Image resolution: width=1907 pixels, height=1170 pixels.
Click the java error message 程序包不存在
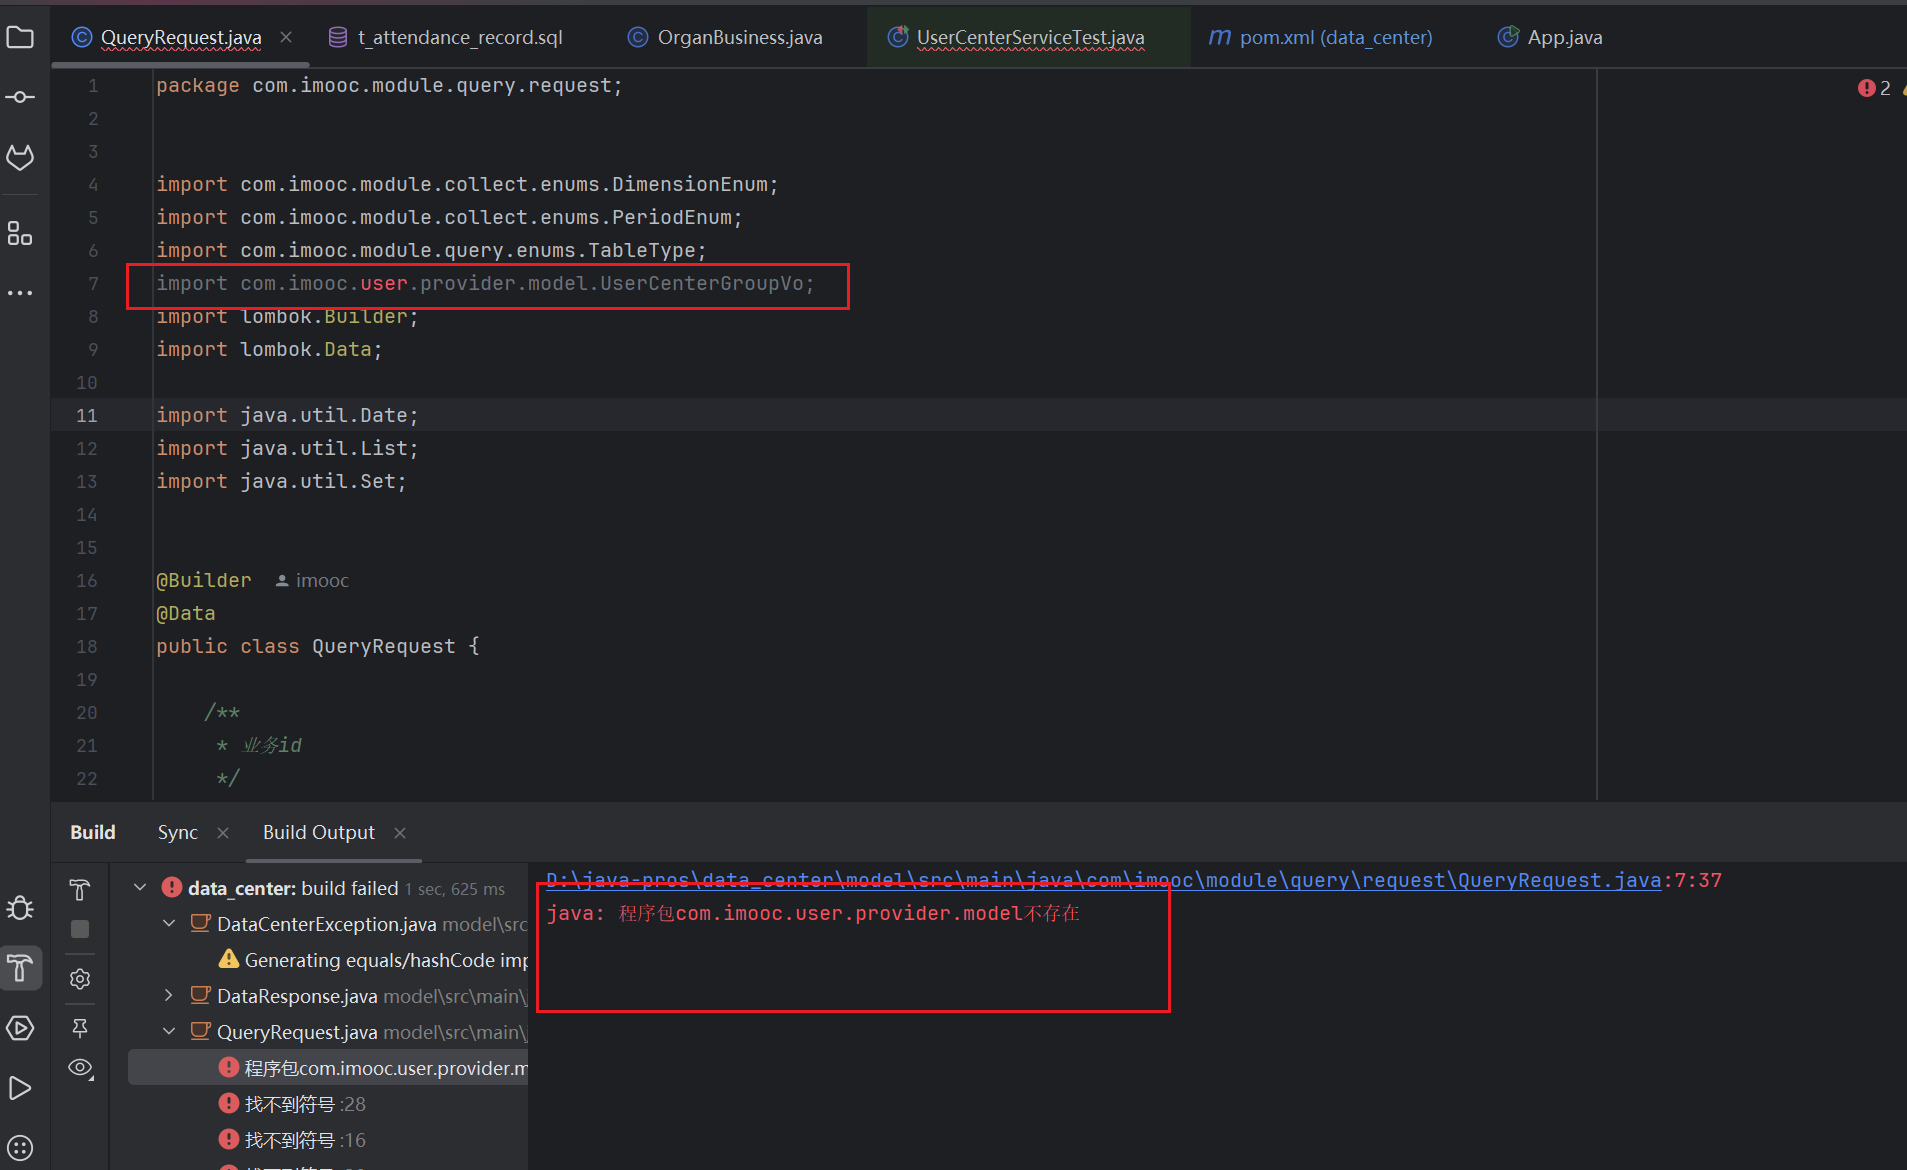click(x=813, y=913)
